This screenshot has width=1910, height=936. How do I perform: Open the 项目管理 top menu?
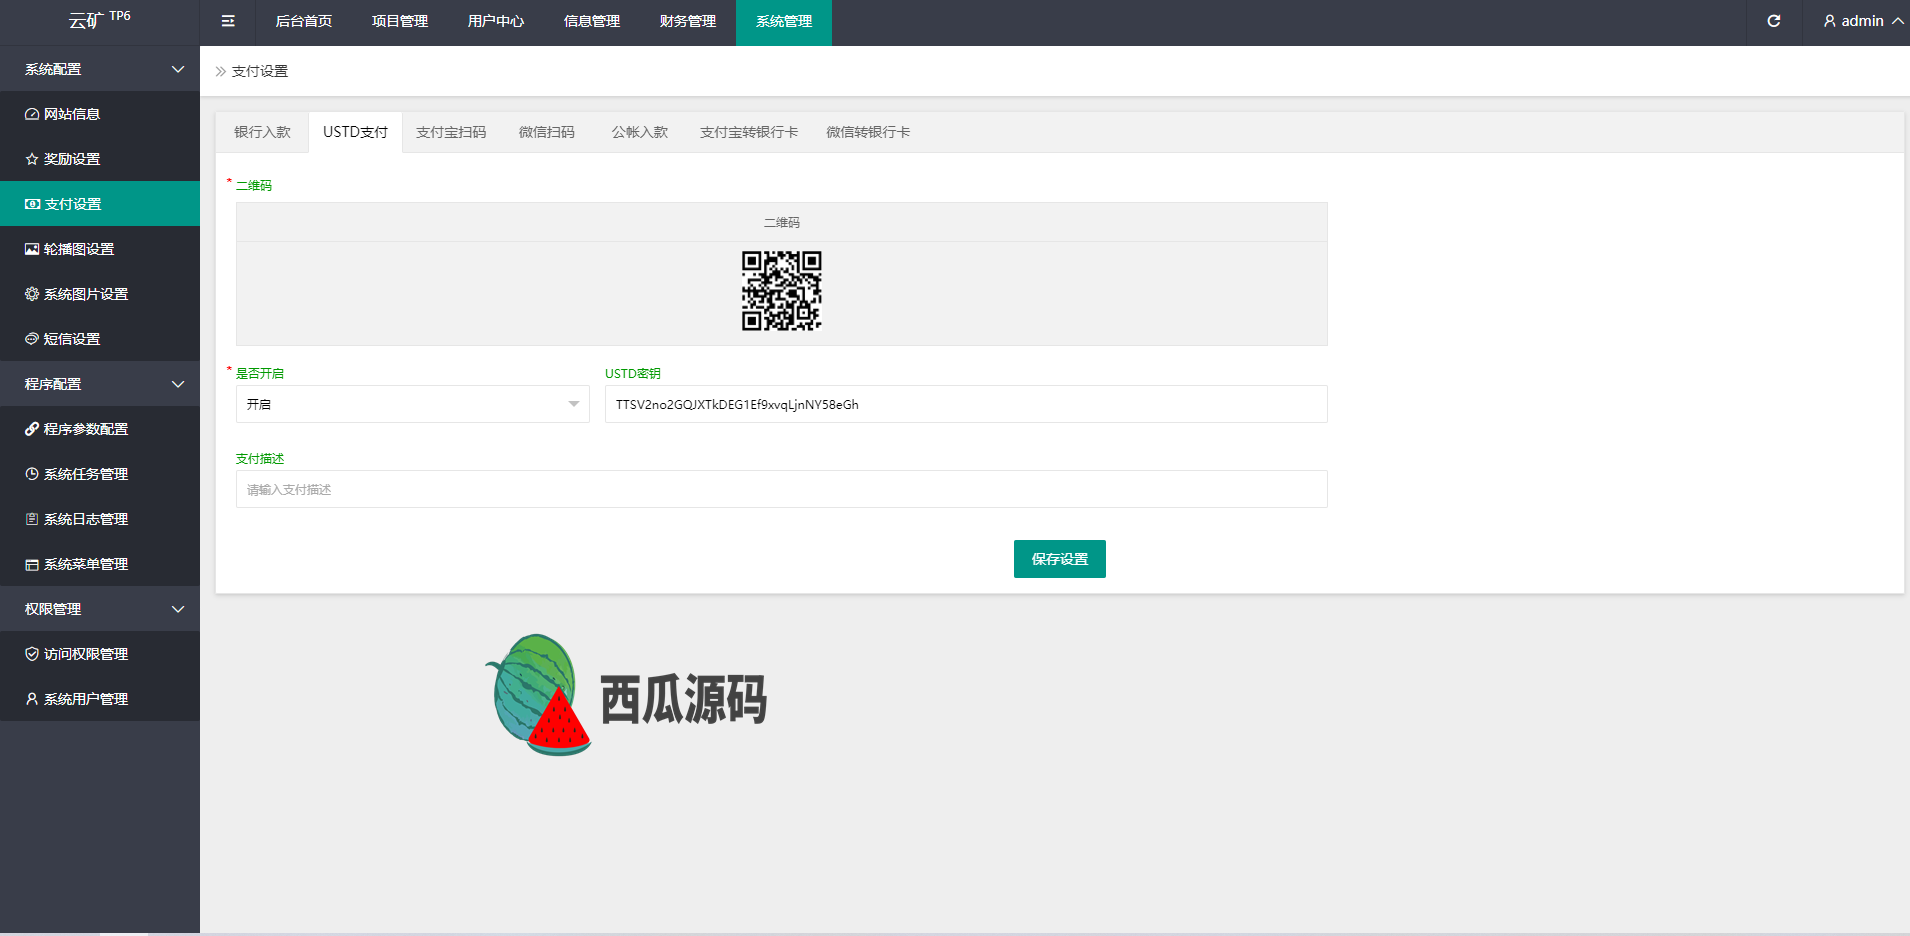400,21
